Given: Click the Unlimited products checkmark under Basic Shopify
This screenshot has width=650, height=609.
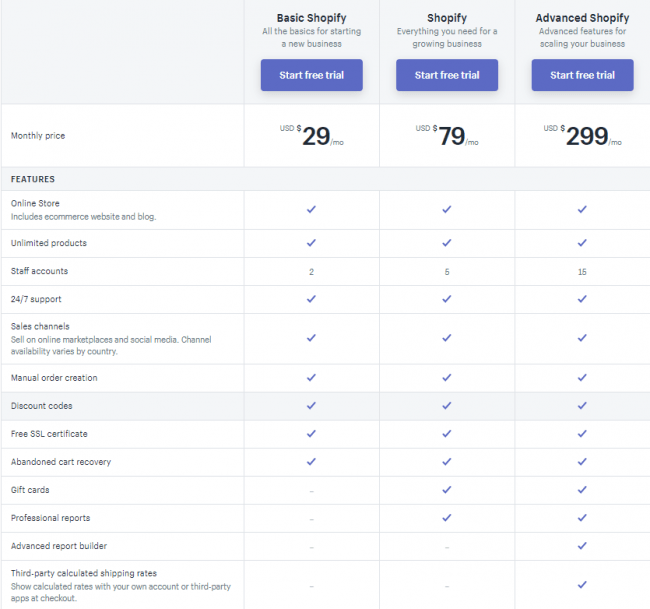Looking at the screenshot, I should [311, 243].
